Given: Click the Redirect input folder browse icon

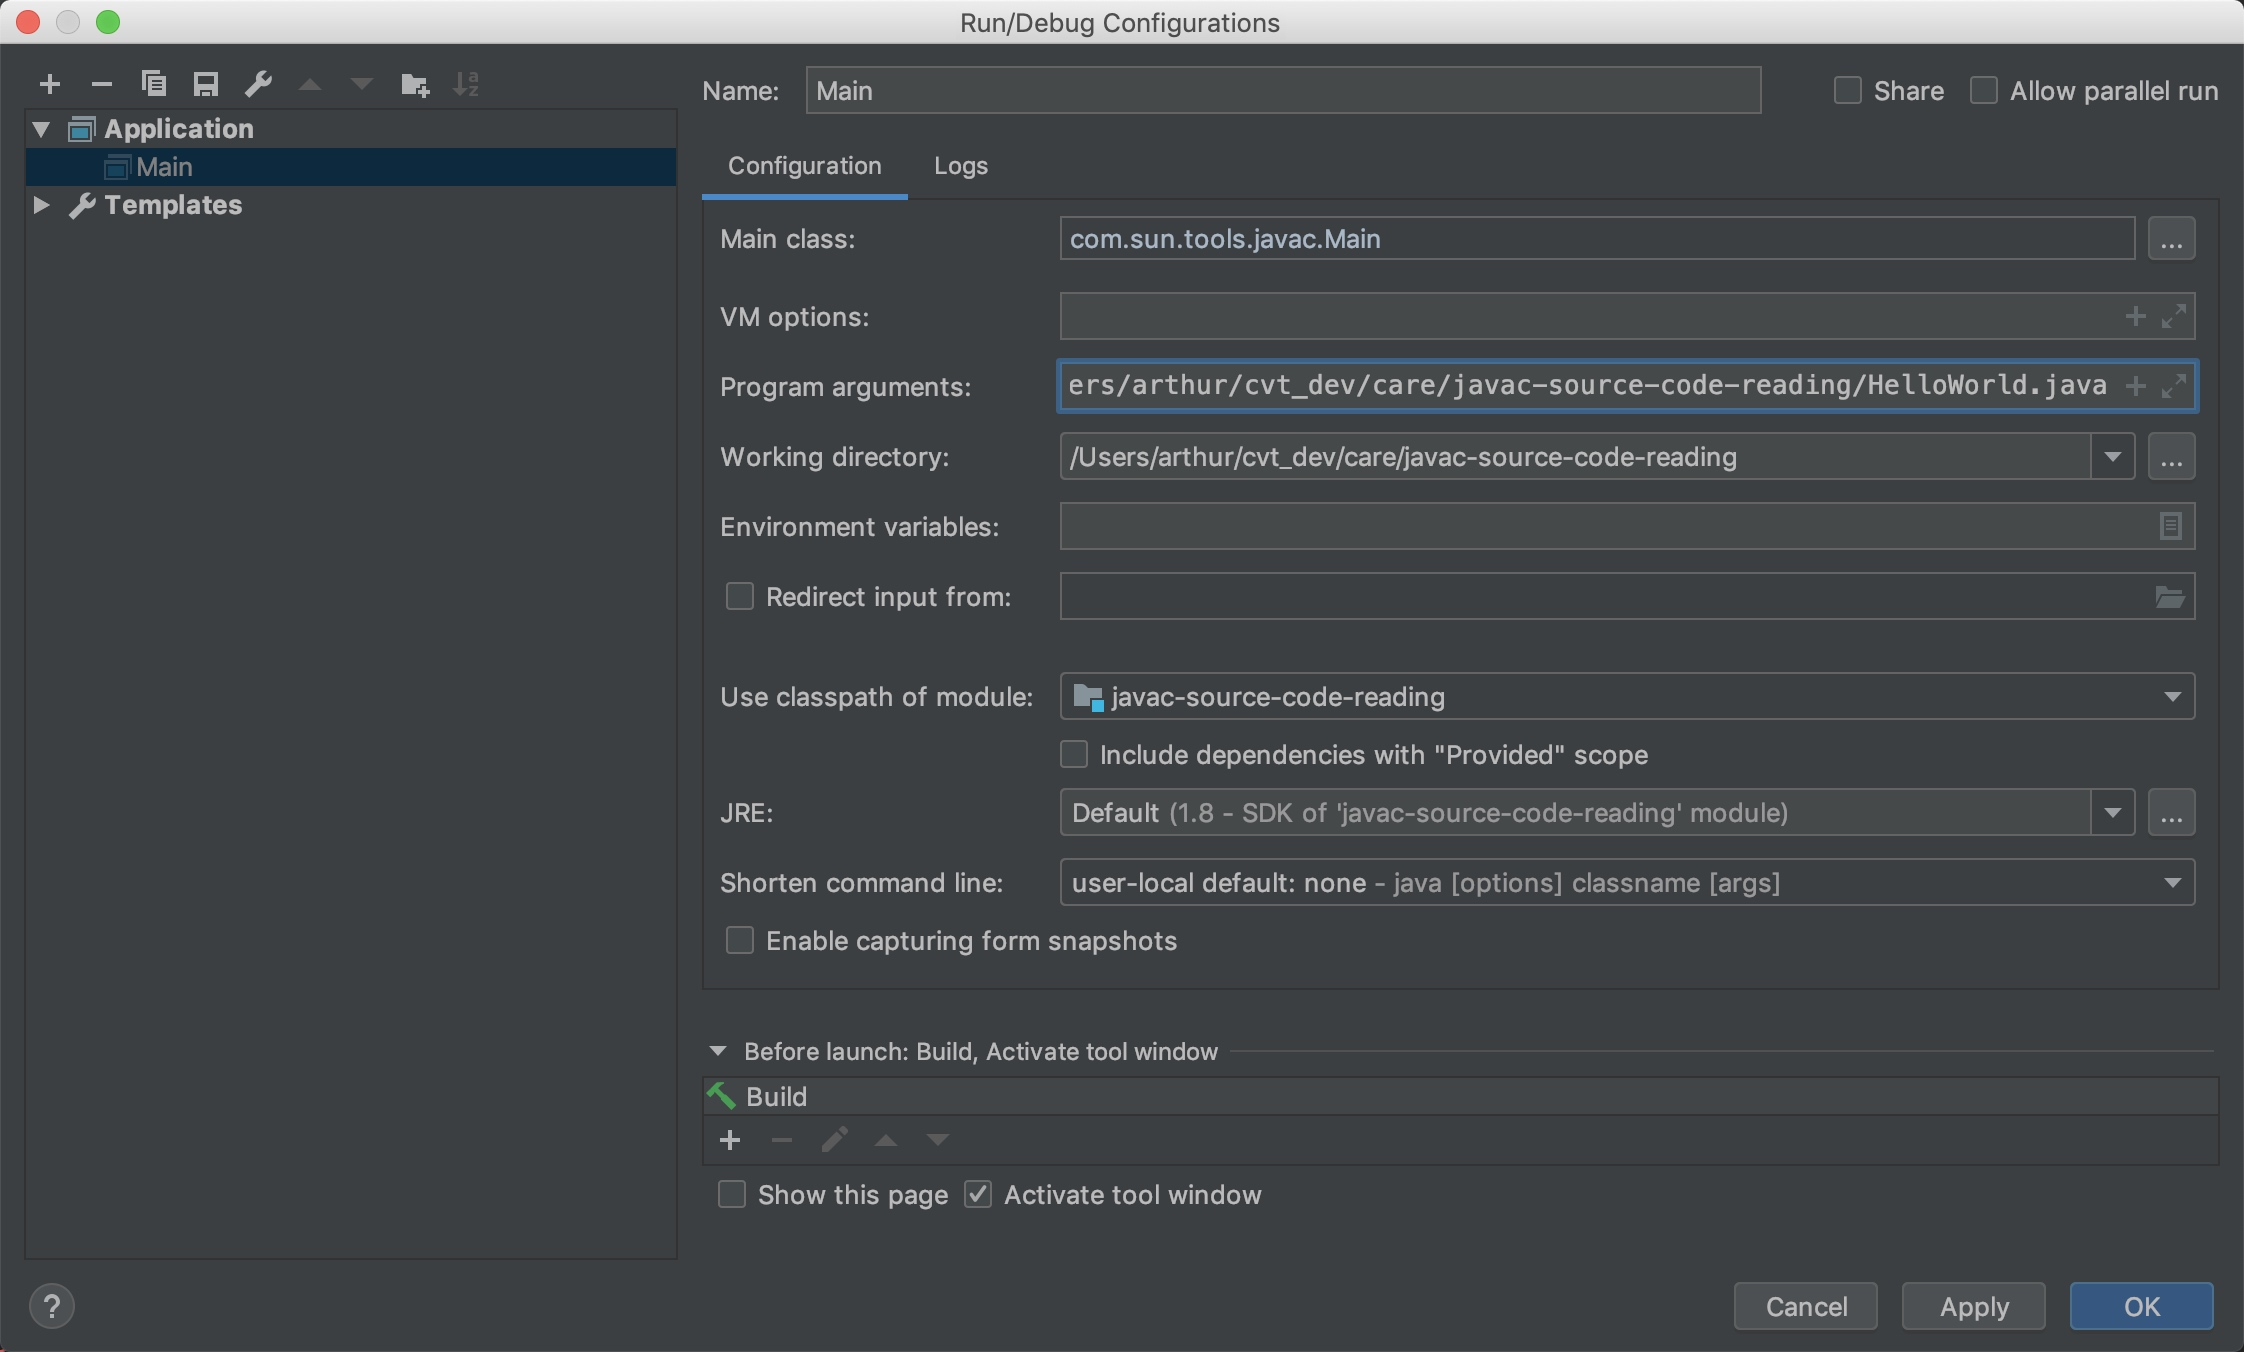Looking at the screenshot, I should tap(2169, 597).
